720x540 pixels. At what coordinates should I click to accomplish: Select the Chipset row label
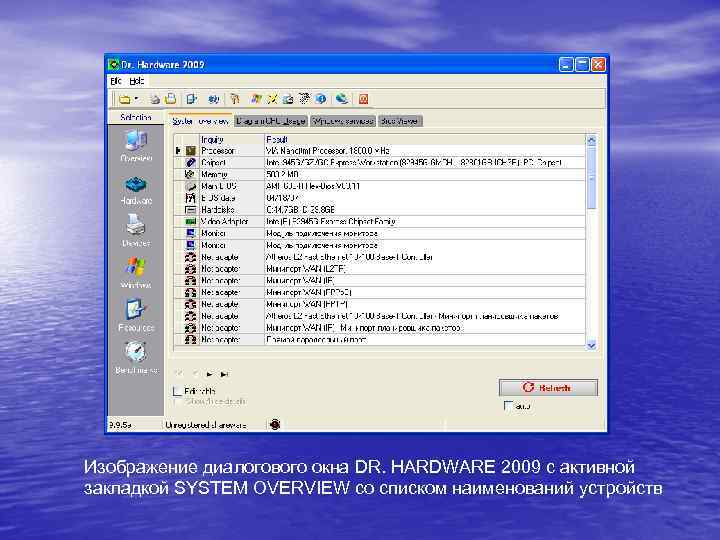213,163
